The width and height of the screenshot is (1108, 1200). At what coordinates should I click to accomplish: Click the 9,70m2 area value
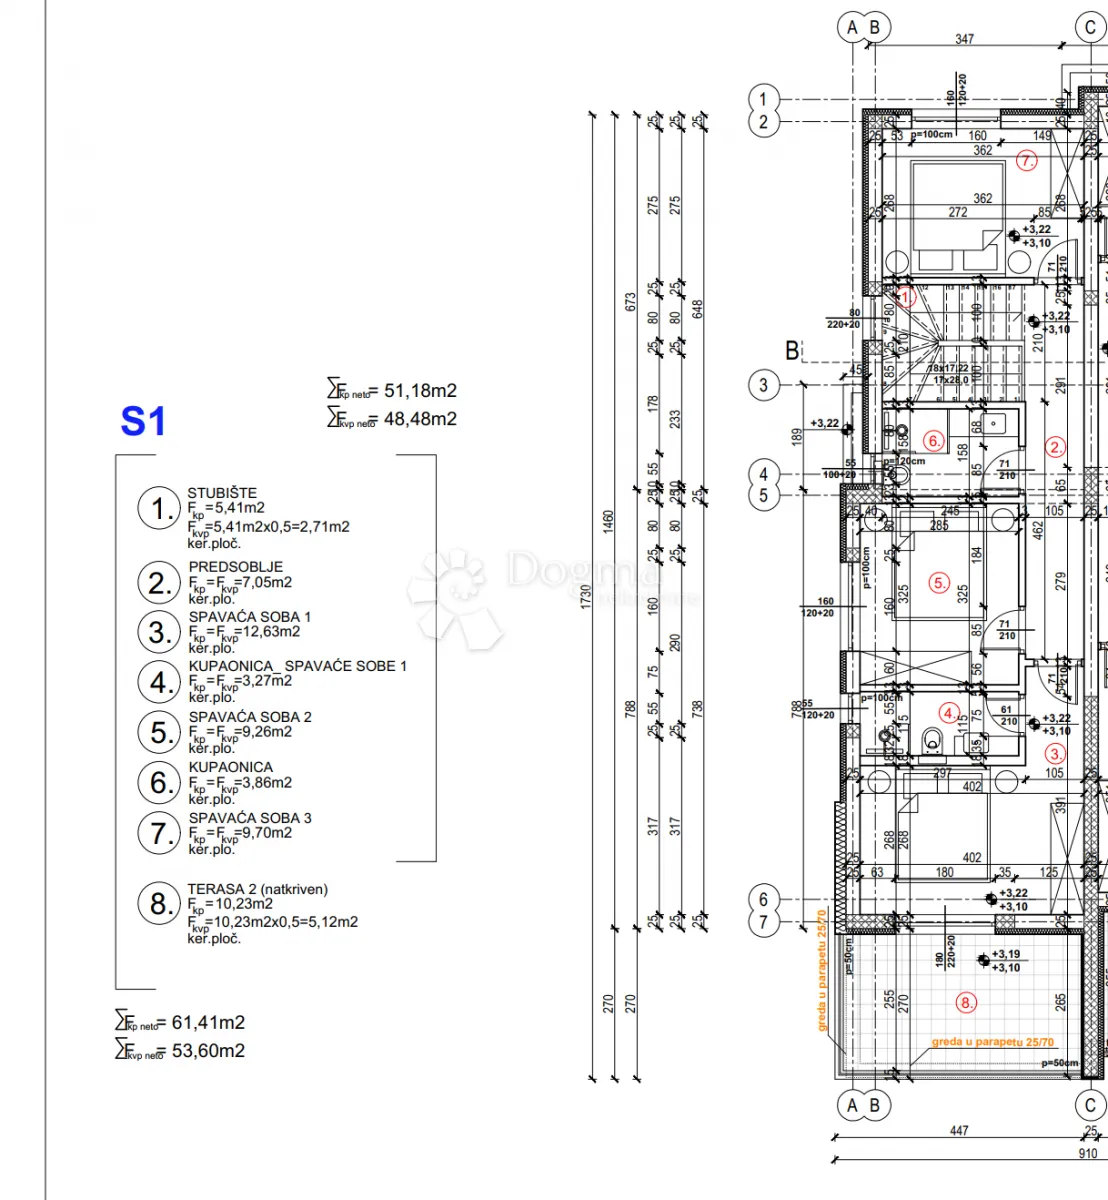[x=266, y=832]
